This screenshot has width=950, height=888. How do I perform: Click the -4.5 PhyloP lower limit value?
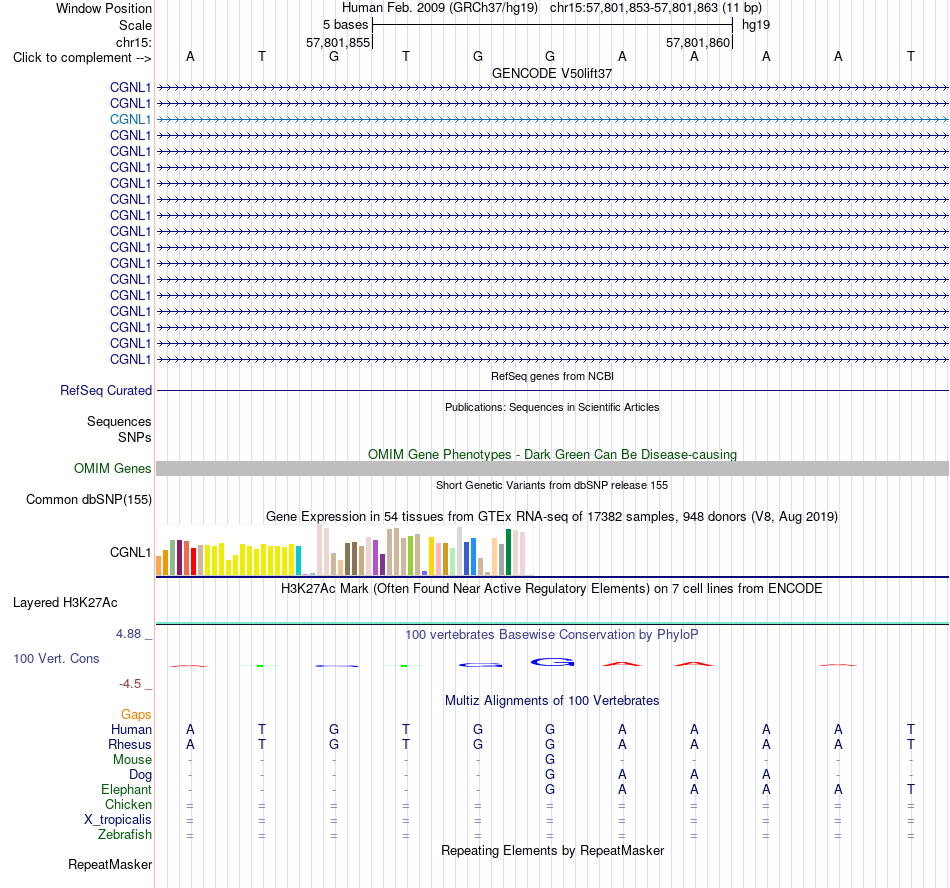pos(130,684)
